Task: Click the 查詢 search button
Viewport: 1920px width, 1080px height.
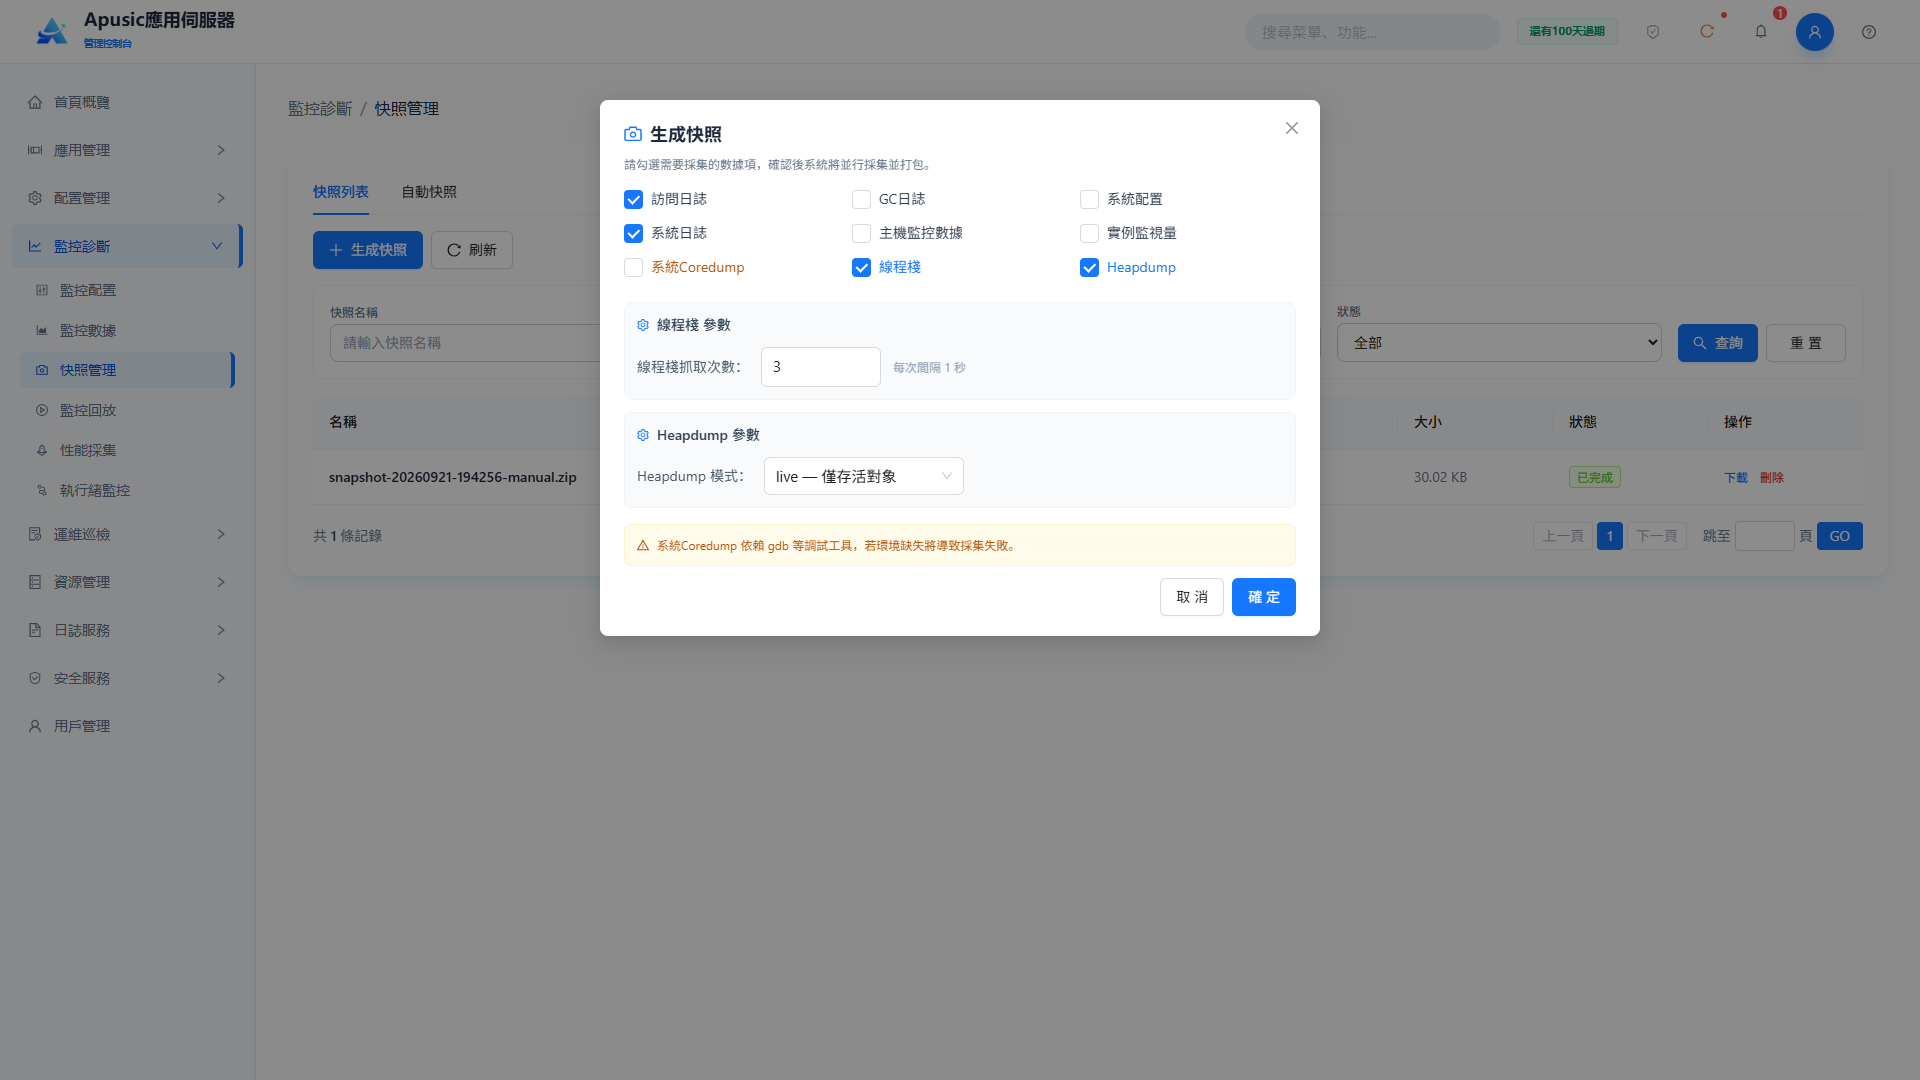Action: tap(1718, 343)
